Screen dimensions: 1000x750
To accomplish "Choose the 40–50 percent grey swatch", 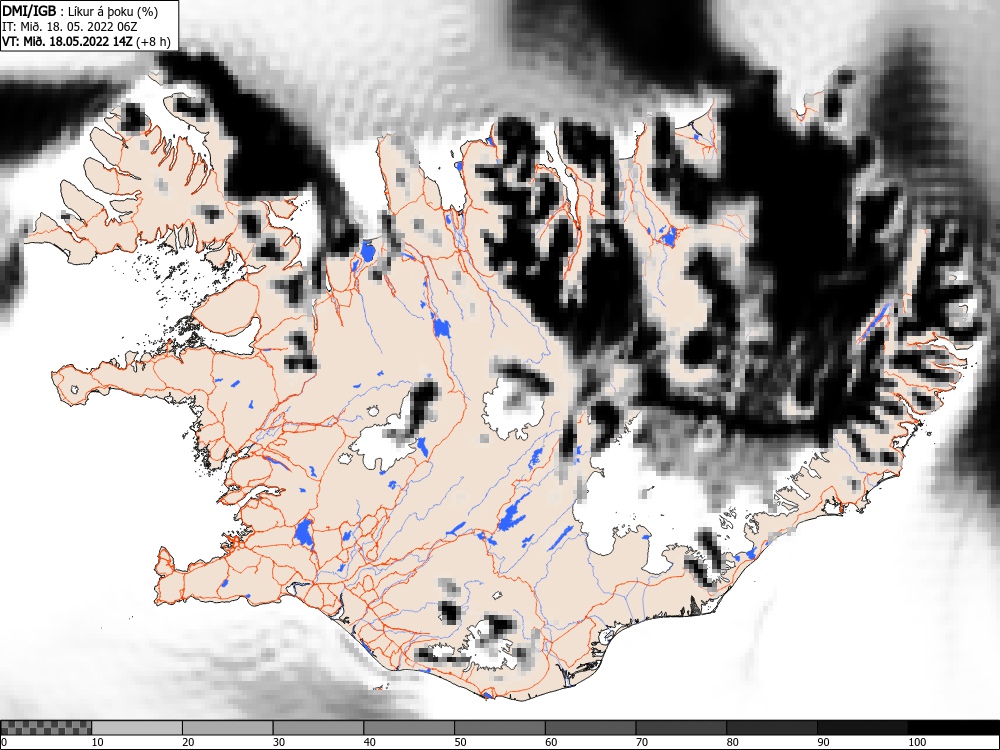I will click(x=409, y=728).
